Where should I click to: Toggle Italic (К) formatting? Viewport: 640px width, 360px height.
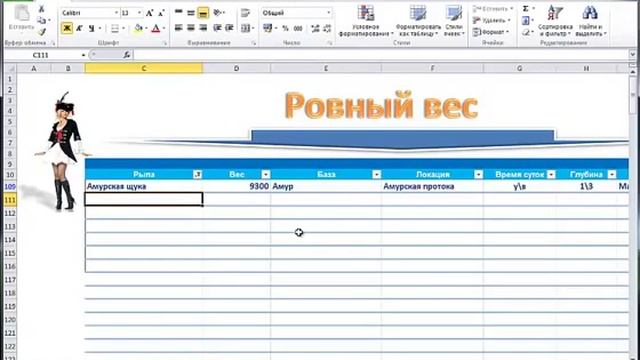tap(79, 28)
